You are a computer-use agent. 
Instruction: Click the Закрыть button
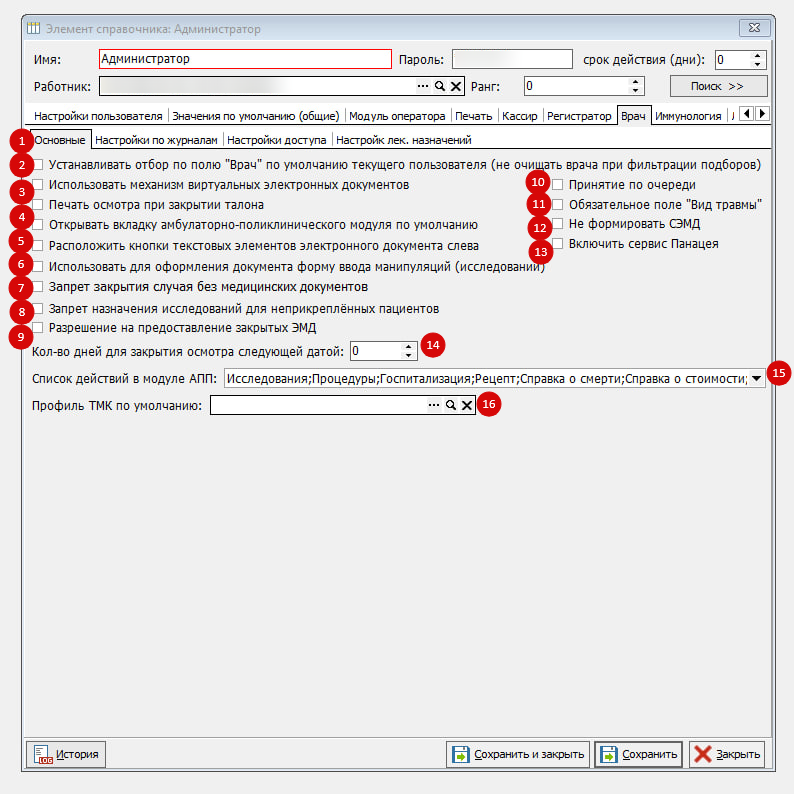point(727,754)
